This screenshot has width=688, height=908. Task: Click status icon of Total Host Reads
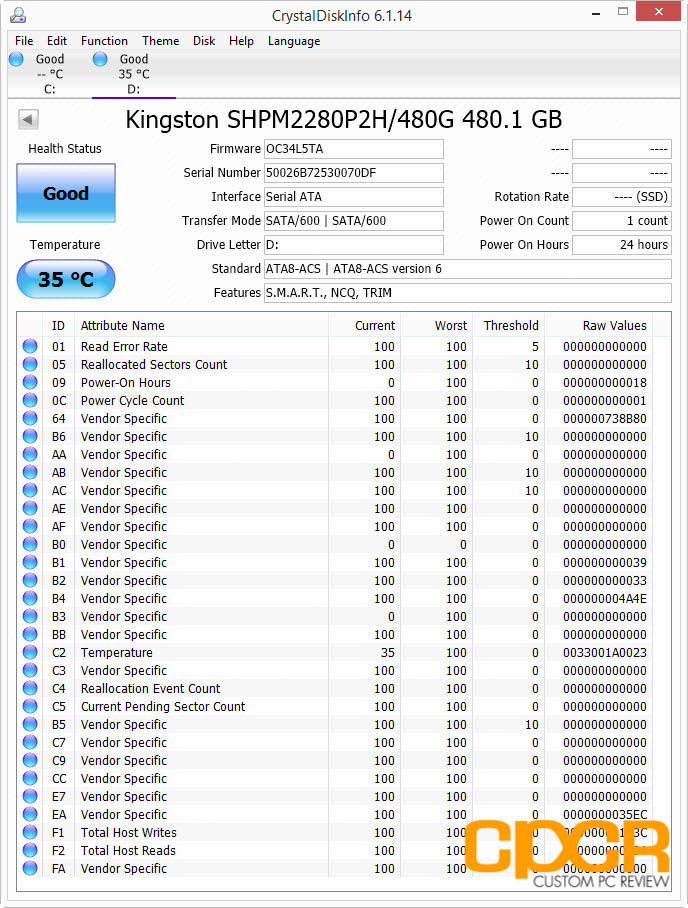[x=30, y=850]
